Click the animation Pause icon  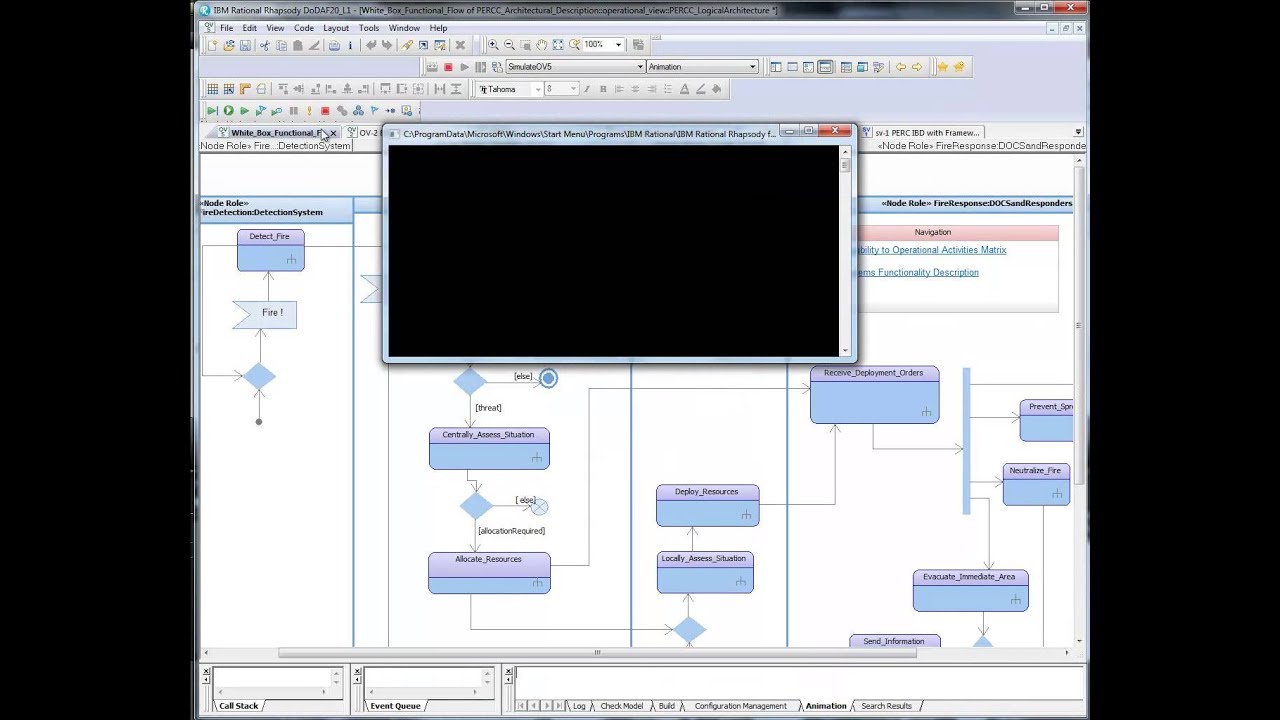pos(293,111)
